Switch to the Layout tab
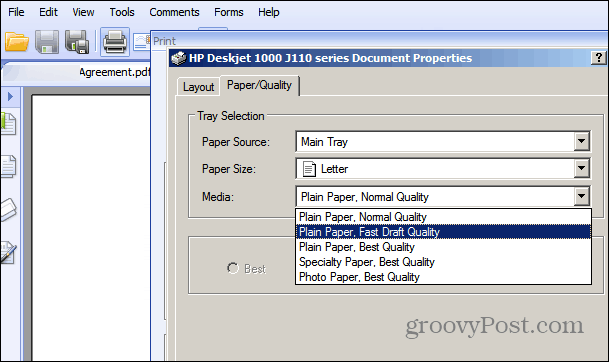Viewport: 609px width, 362px height. click(x=198, y=87)
